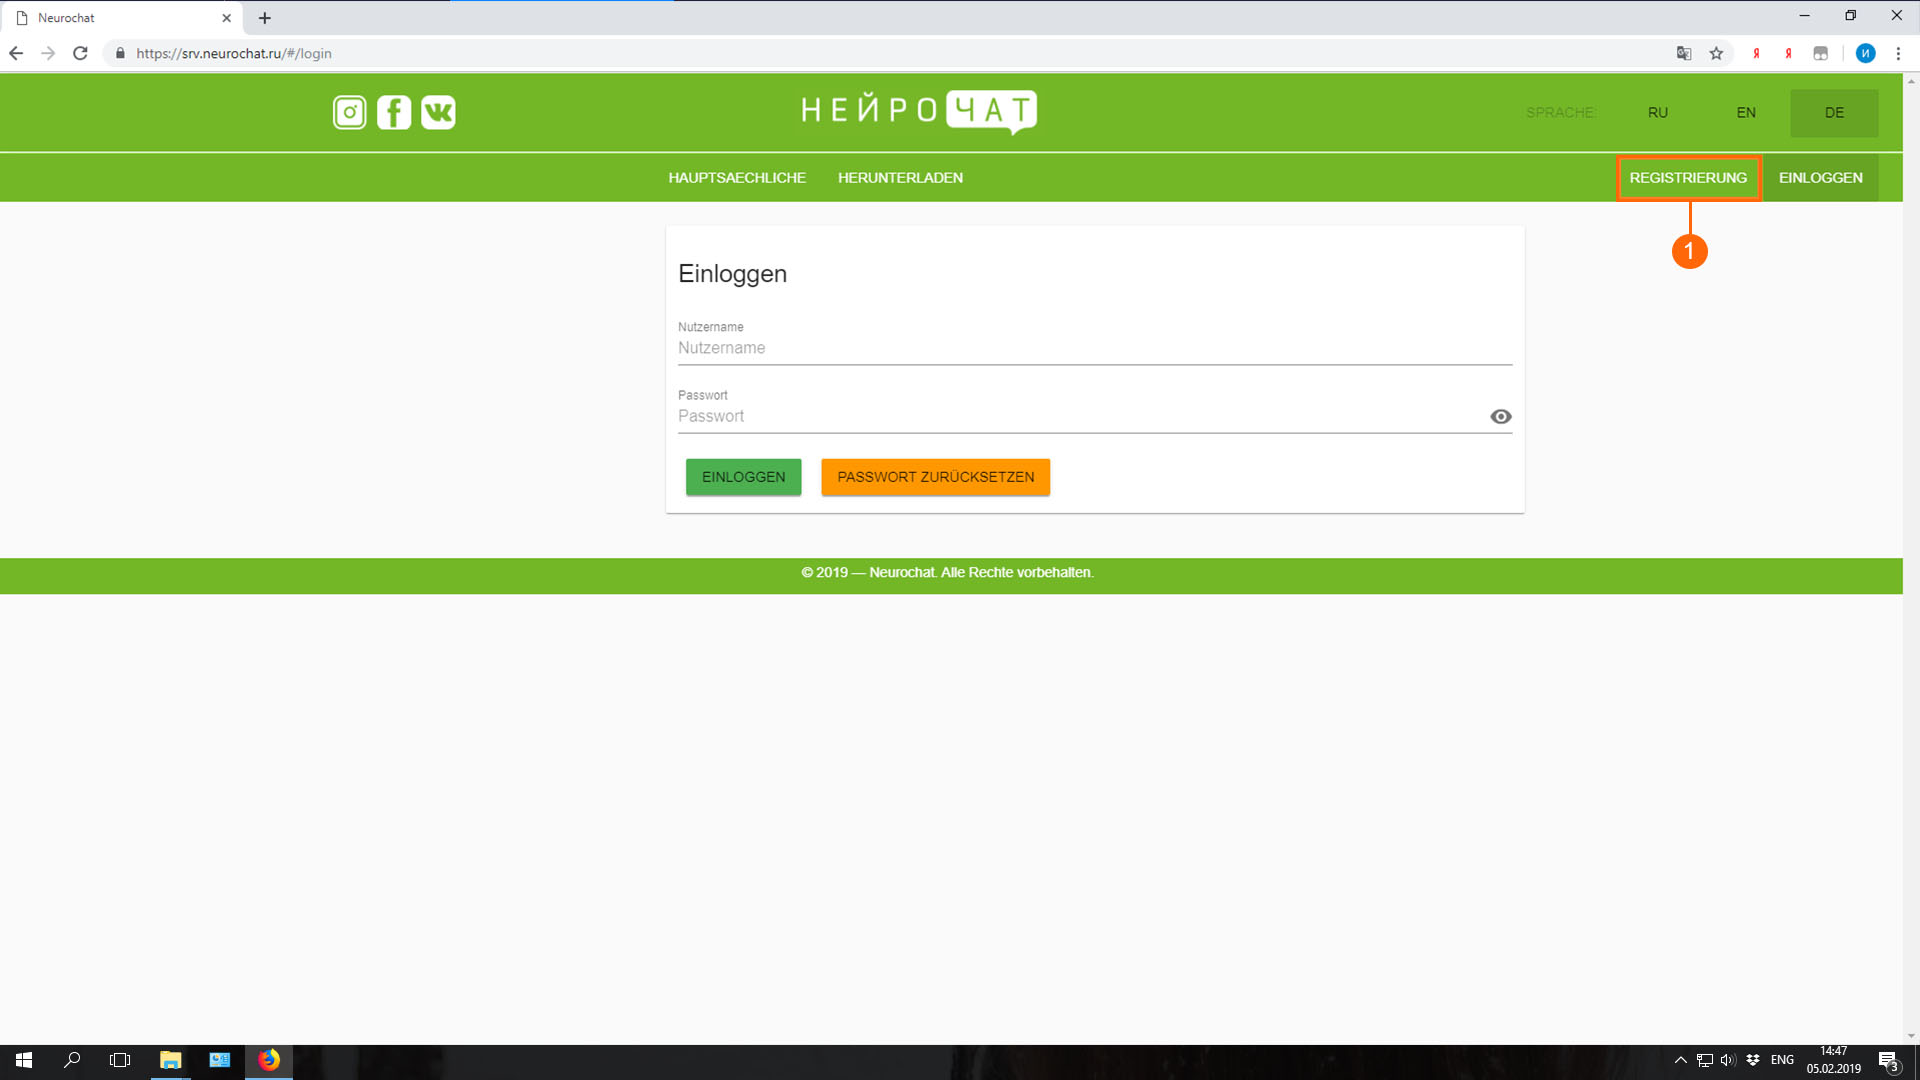Open the Facebook social icon
1920x1080 pixels.
(x=394, y=112)
